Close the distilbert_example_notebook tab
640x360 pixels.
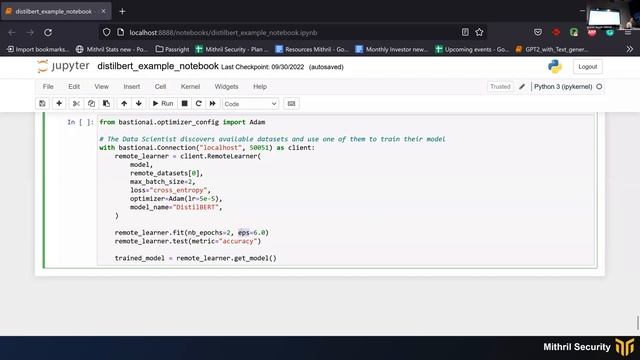[x=103, y=11]
